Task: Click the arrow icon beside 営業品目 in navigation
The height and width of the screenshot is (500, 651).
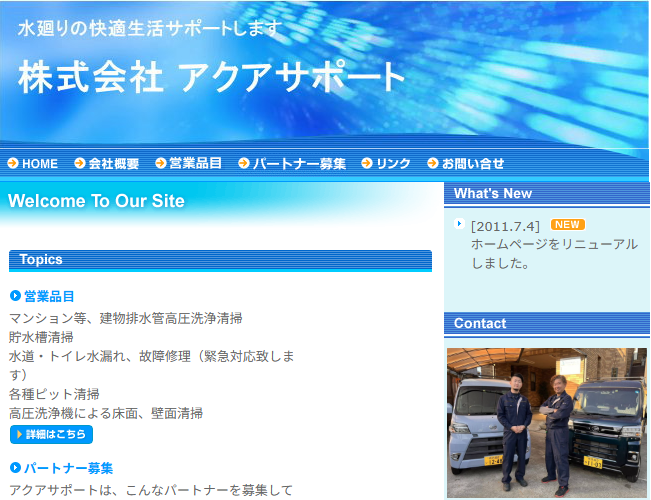Action: (161, 163)
